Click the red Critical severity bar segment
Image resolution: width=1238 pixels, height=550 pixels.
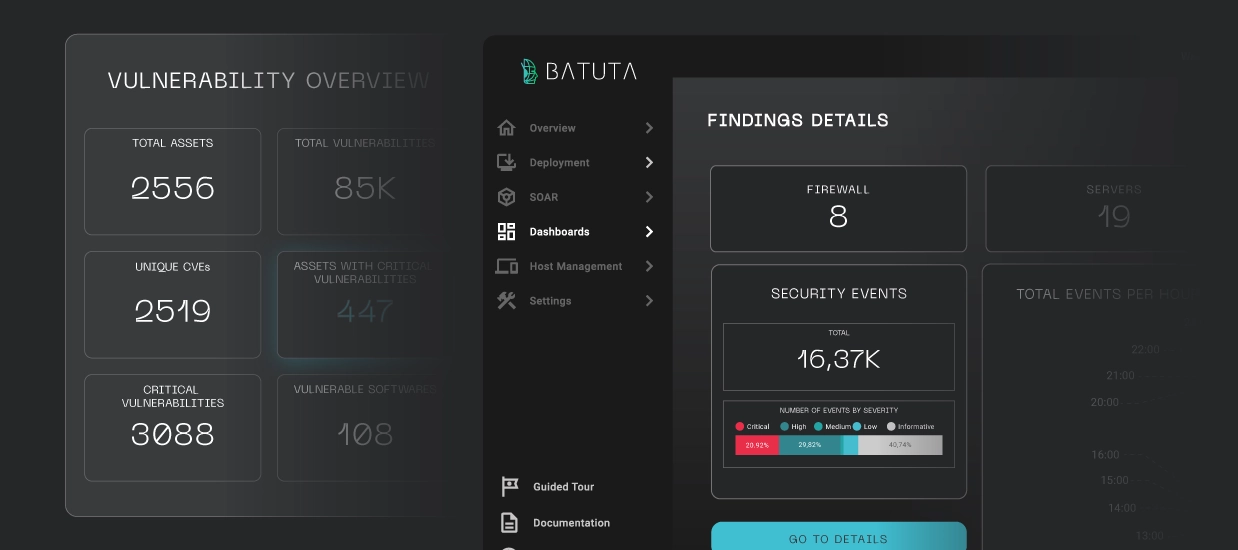tap(757, 445)
